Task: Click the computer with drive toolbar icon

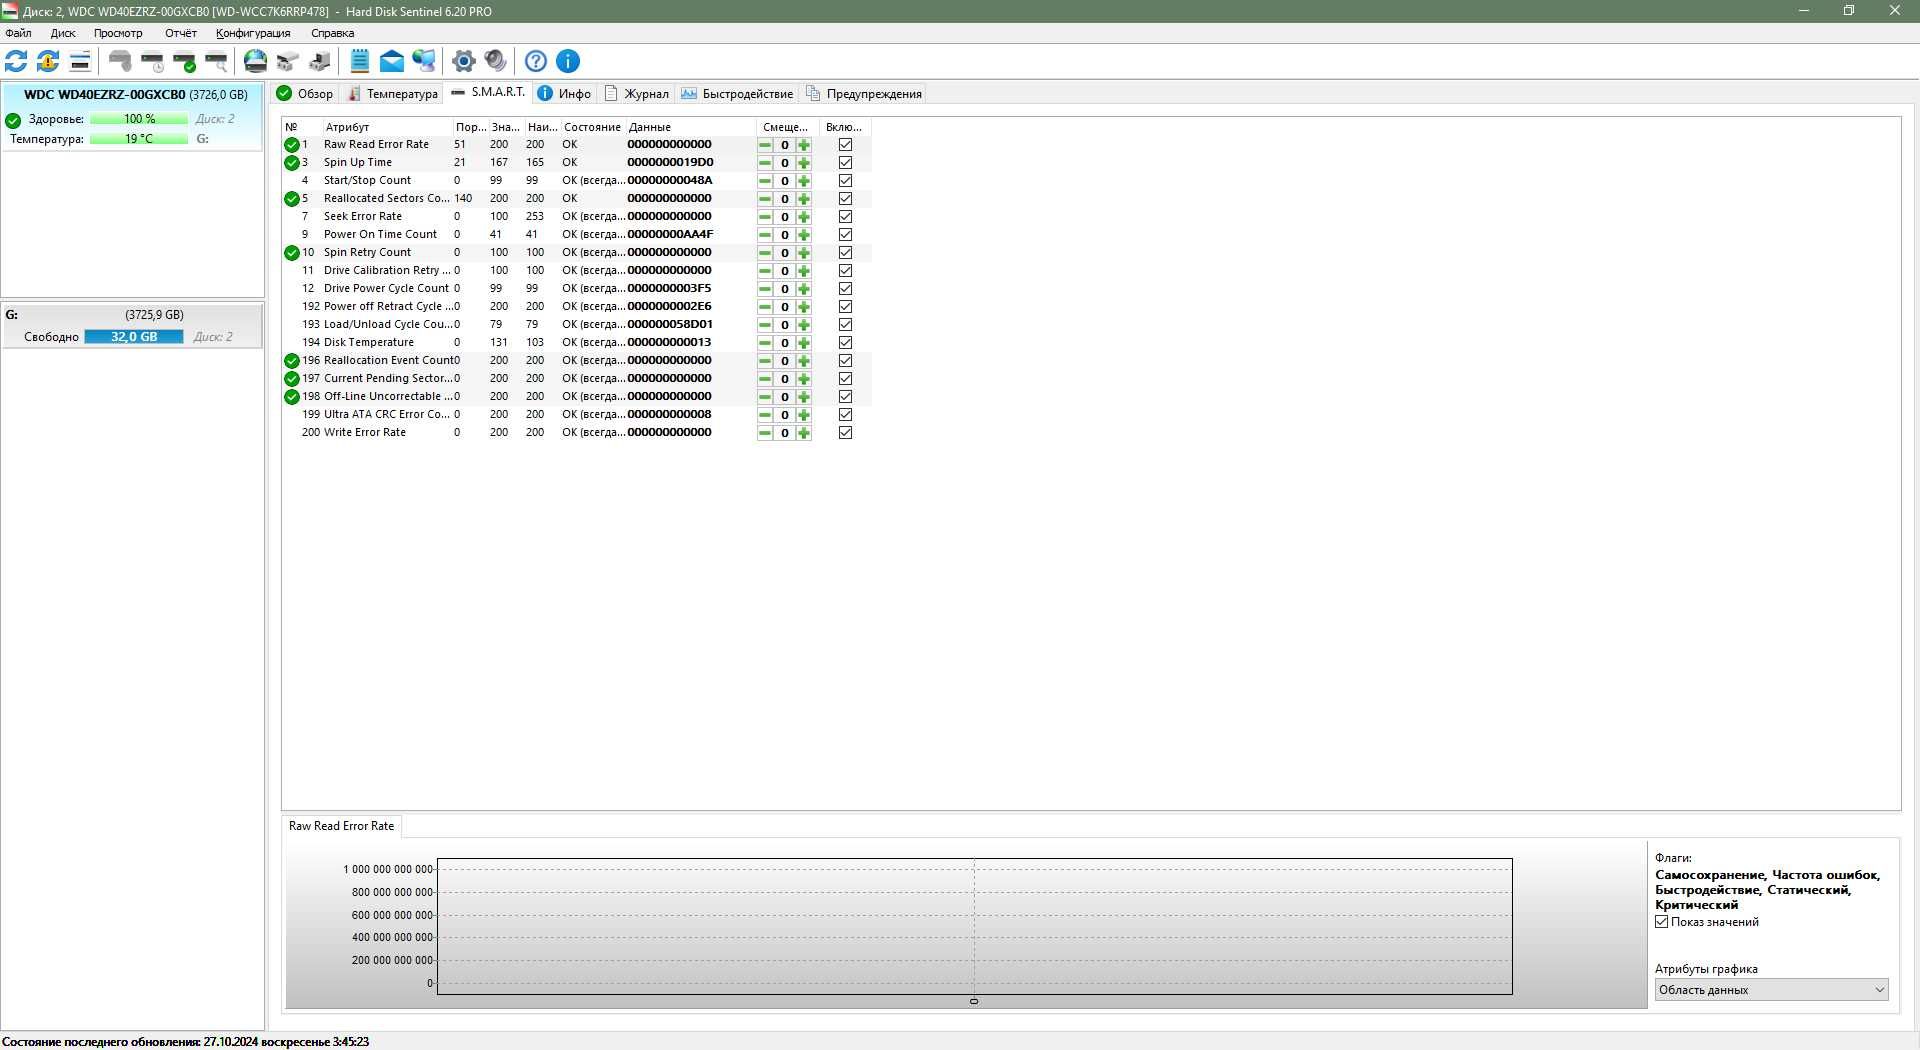Action: click(320, 61)
